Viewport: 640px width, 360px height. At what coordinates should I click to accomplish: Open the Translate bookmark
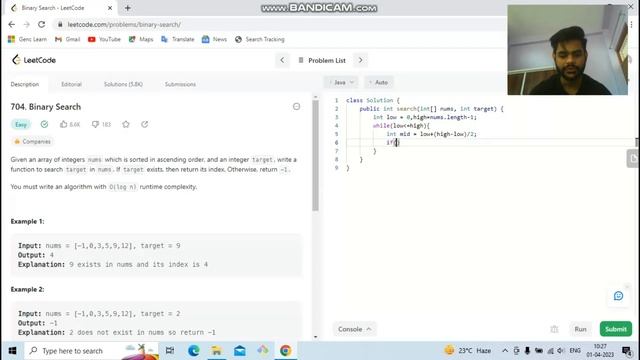coord(178,39)
